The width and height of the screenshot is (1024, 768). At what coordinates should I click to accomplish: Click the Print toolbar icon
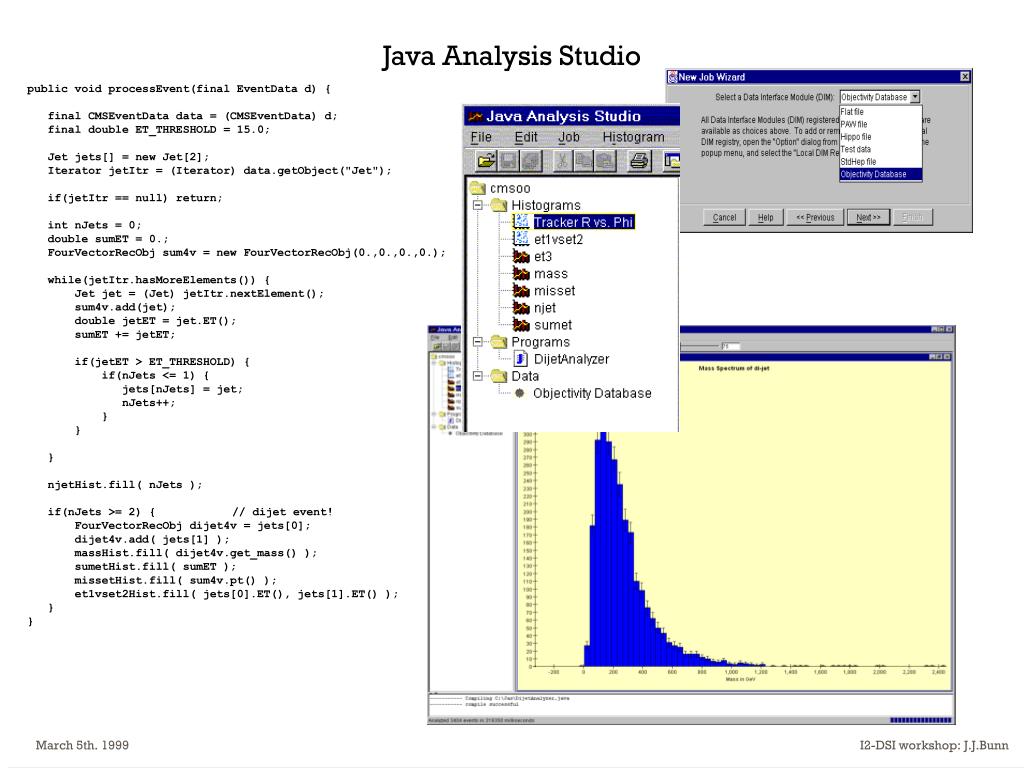(639, 160)
